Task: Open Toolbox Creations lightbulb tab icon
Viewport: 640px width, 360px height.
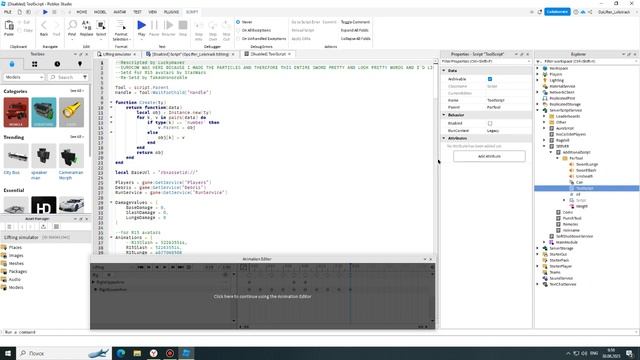Action: tap(80, 64)
